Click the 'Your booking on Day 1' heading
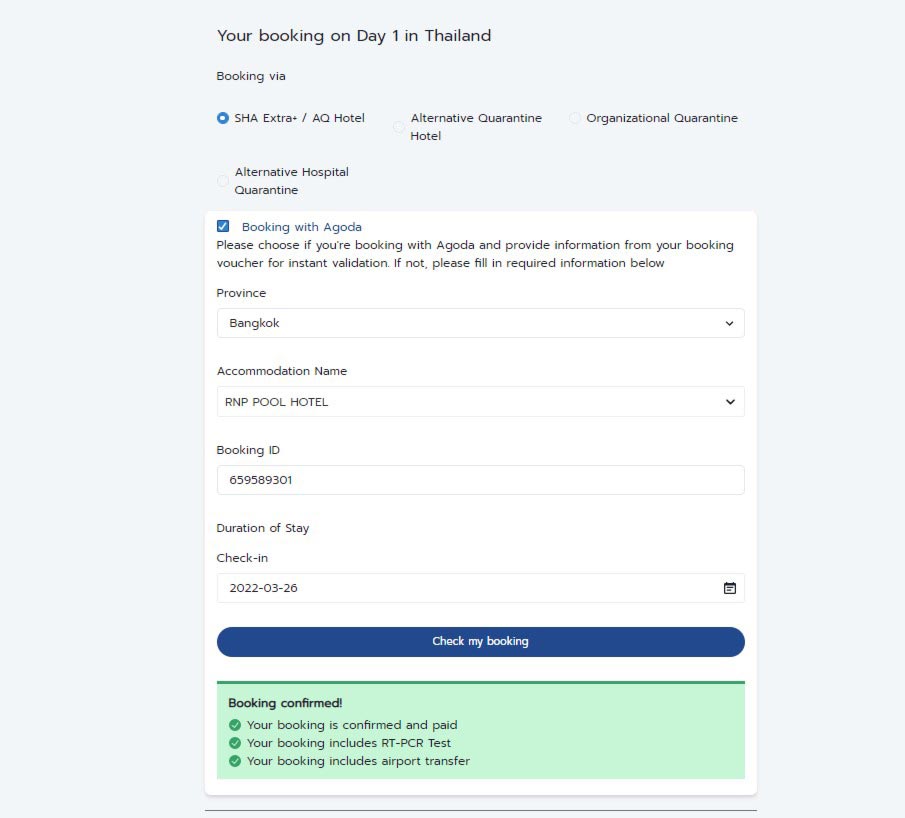Image resolution: width=905 pixels, height=818 pixels. (x=354, y=35)
